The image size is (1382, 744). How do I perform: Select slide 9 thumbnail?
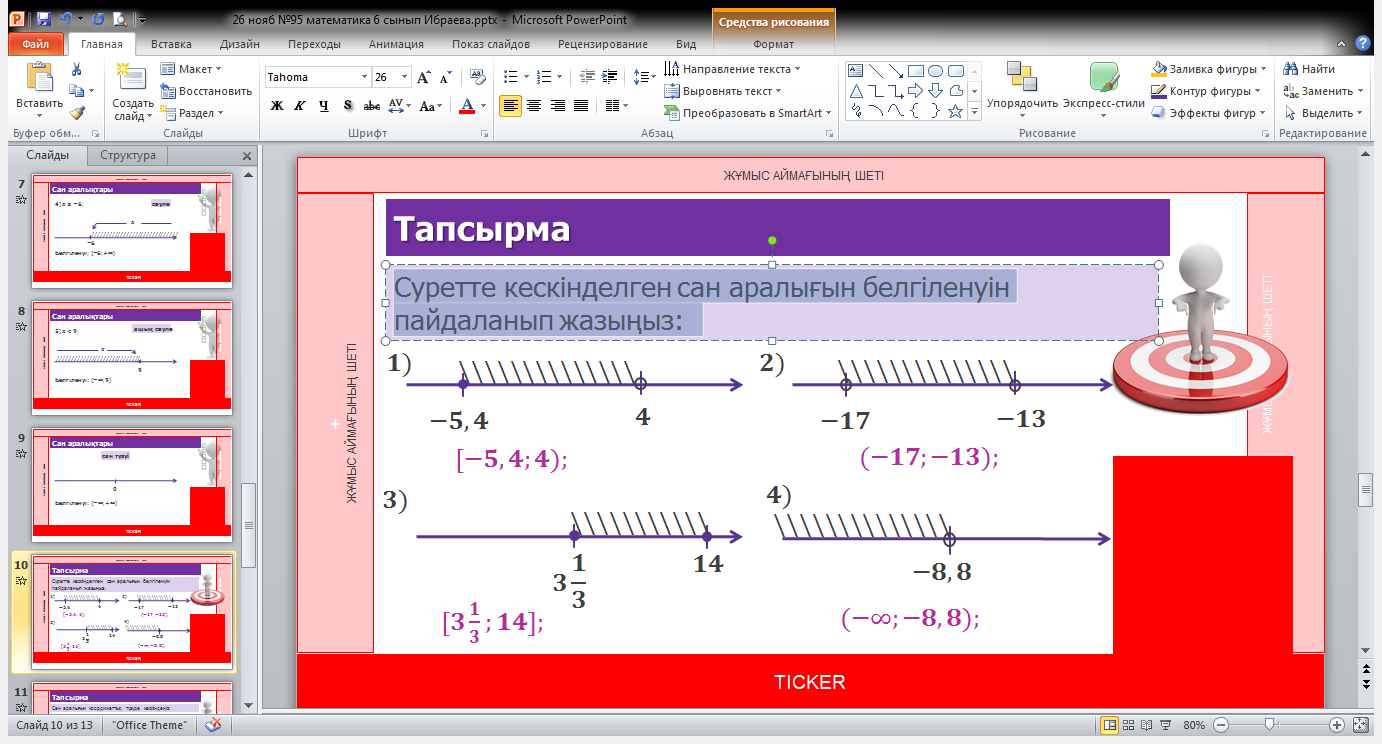132,485
